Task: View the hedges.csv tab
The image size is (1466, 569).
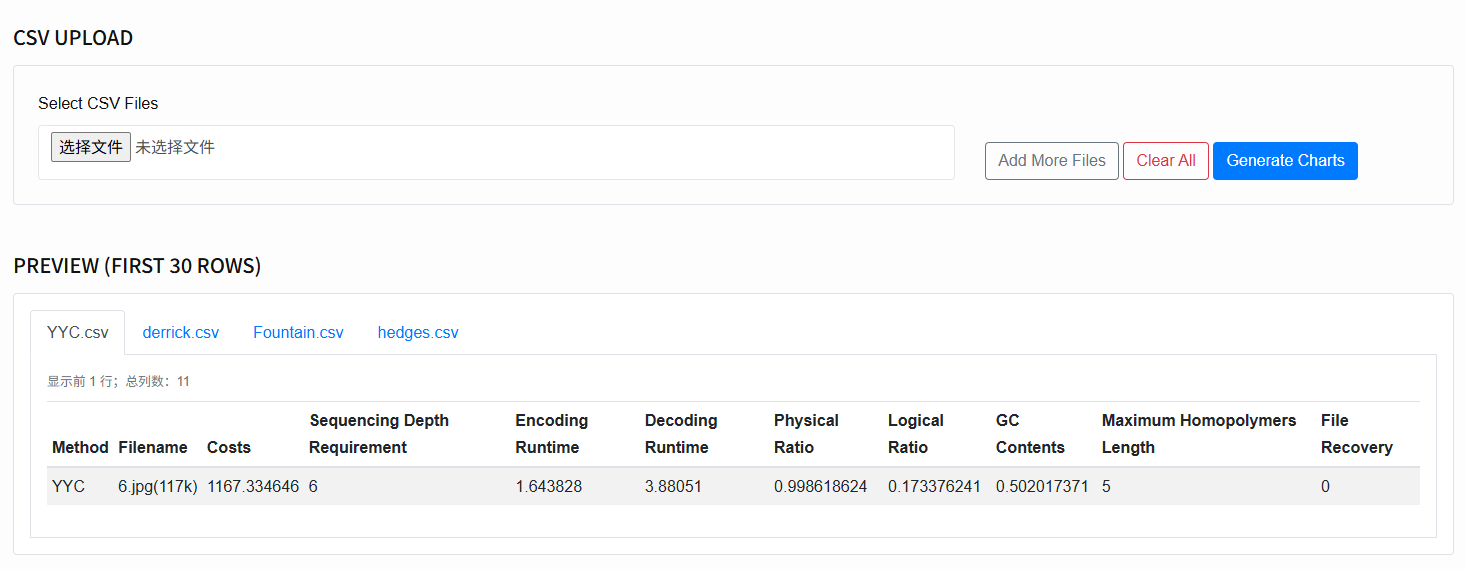Action: tap(418, 333)
